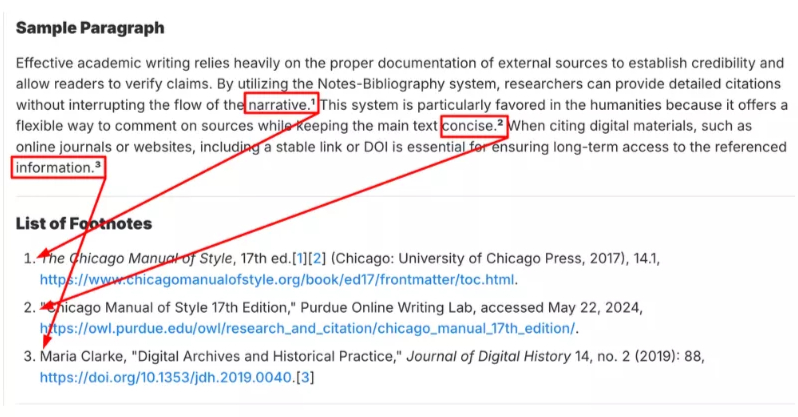
Task: Open the owl.purdue.edu Chicago manual link
Action: tap(307, 328)
